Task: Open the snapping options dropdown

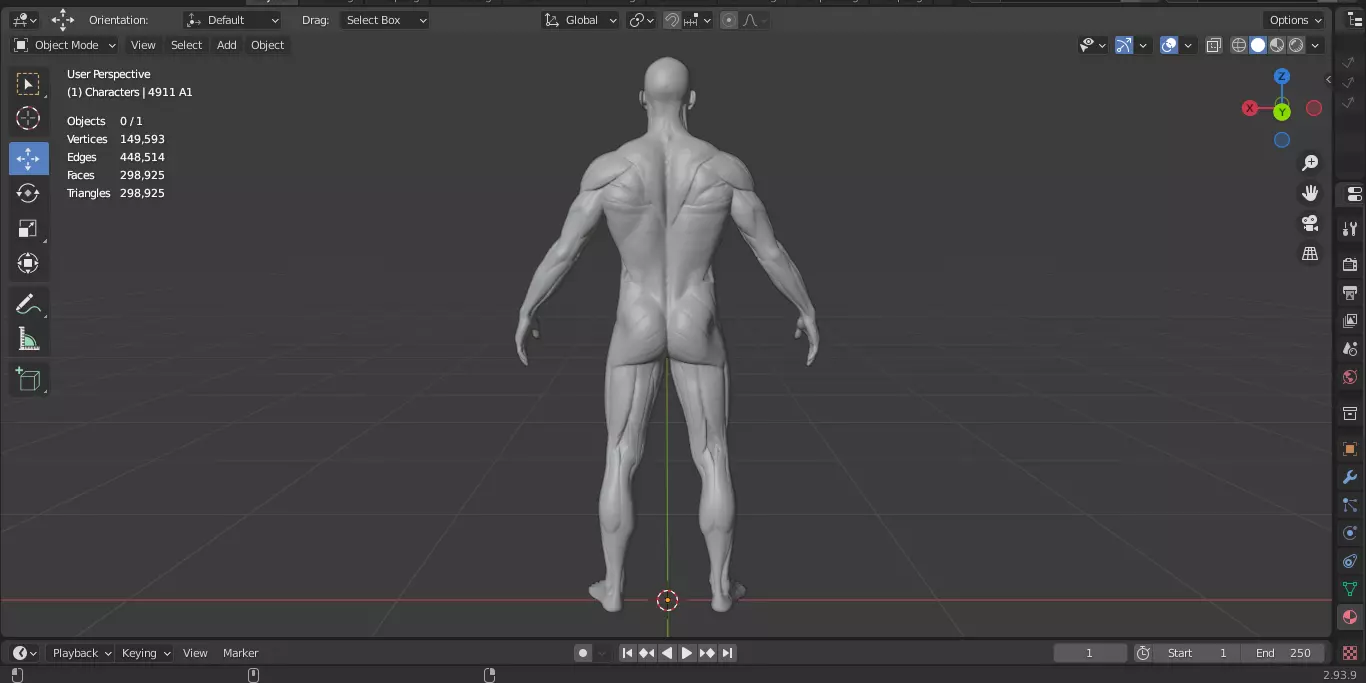Action: 698,20
